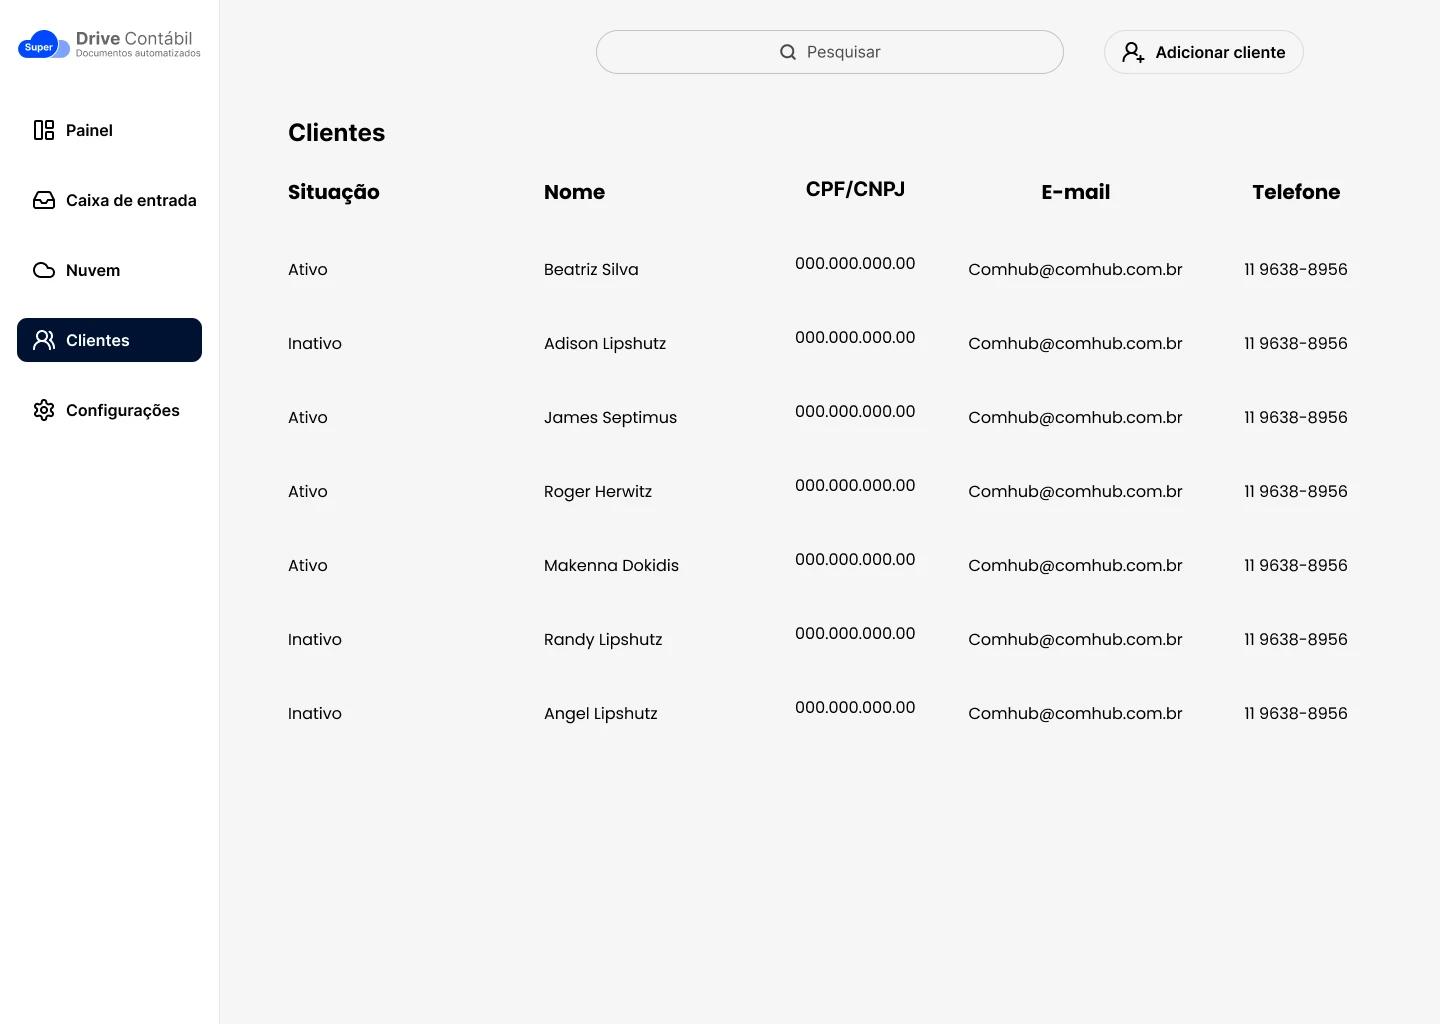Click the Nuvem cloud icon
The height and width of the screenshot is (1024, 1440).
[x=44, y=270]
